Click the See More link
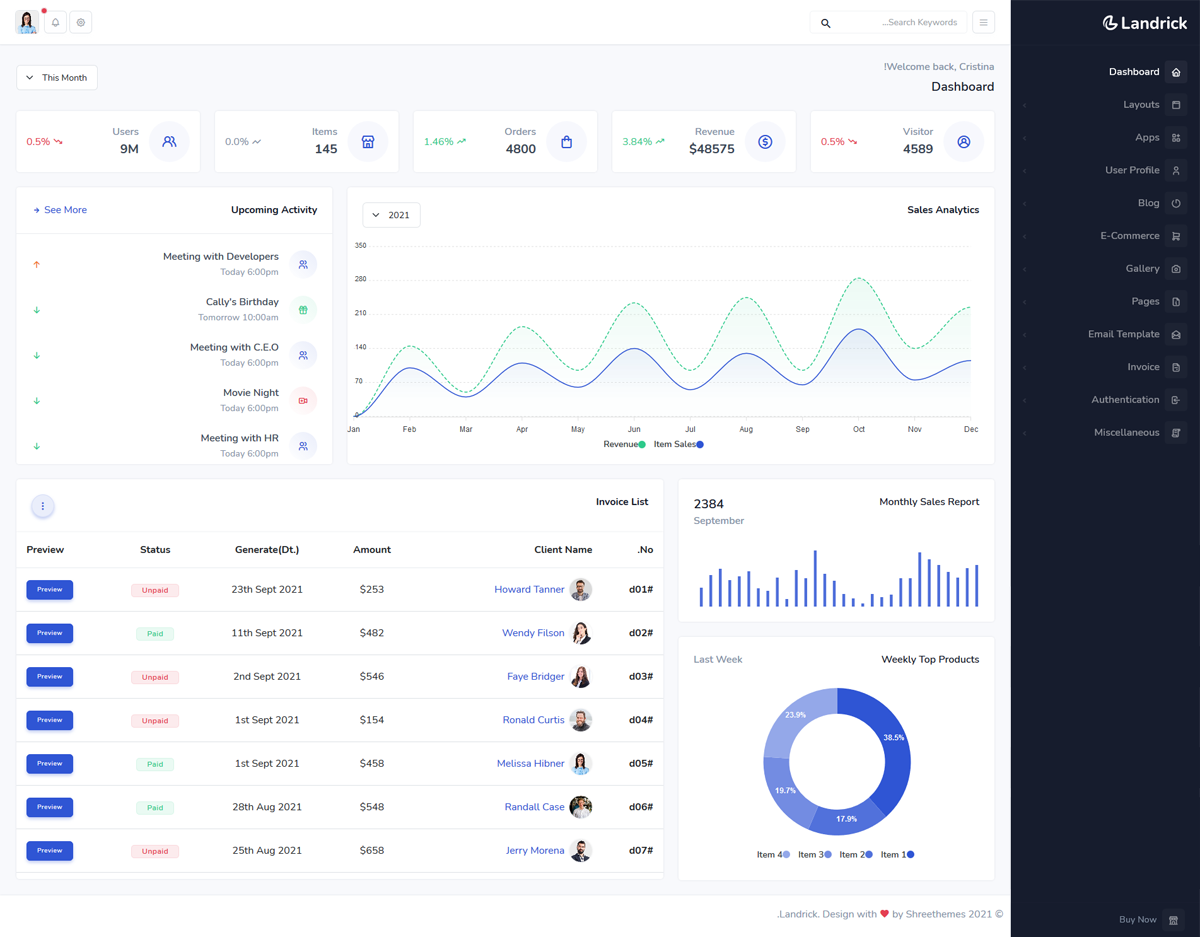Screen dimensions: 1200x937 click(x=60, y=210)
